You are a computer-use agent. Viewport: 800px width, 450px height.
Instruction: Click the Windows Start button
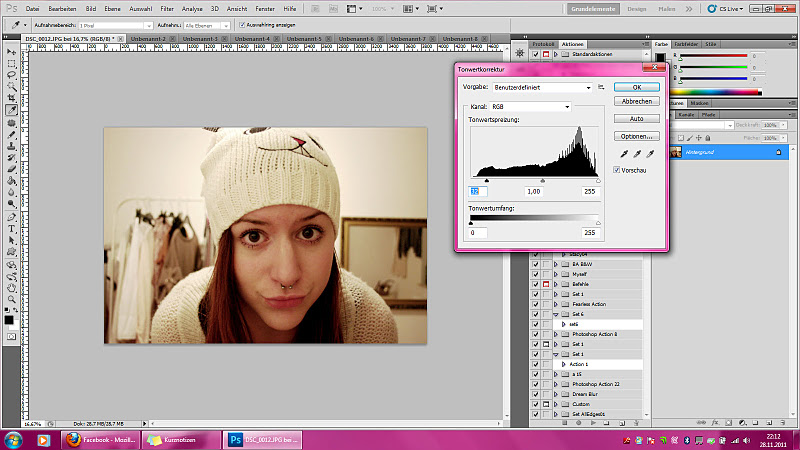coord(14,439)
